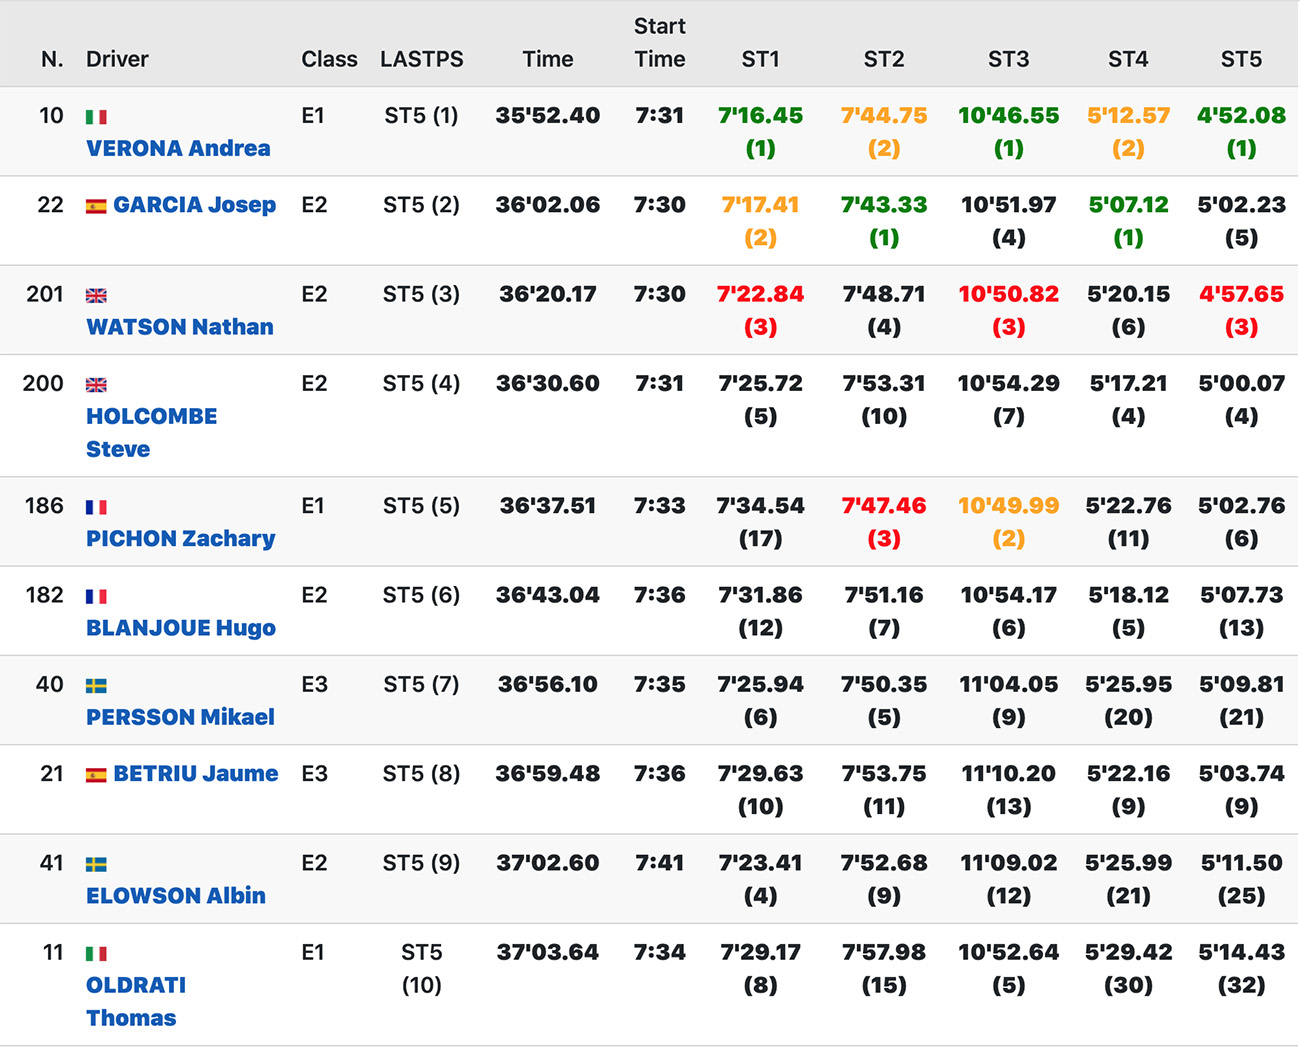Click rider number 201
1300x1047 pixels.
click(x=45, y=294)
